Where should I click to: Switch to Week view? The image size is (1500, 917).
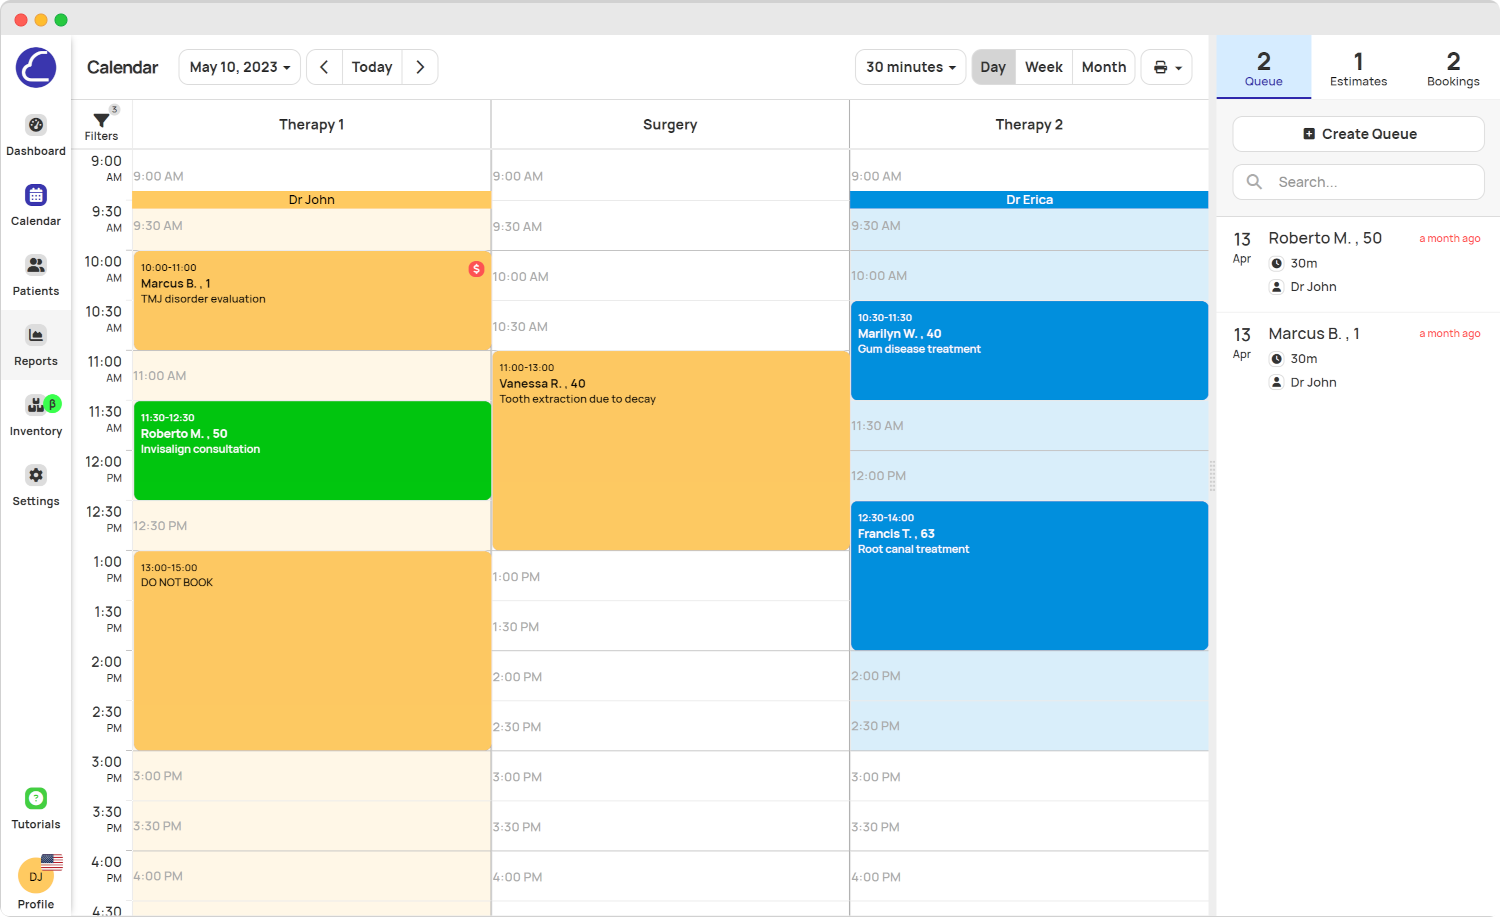click(1044, 67)
